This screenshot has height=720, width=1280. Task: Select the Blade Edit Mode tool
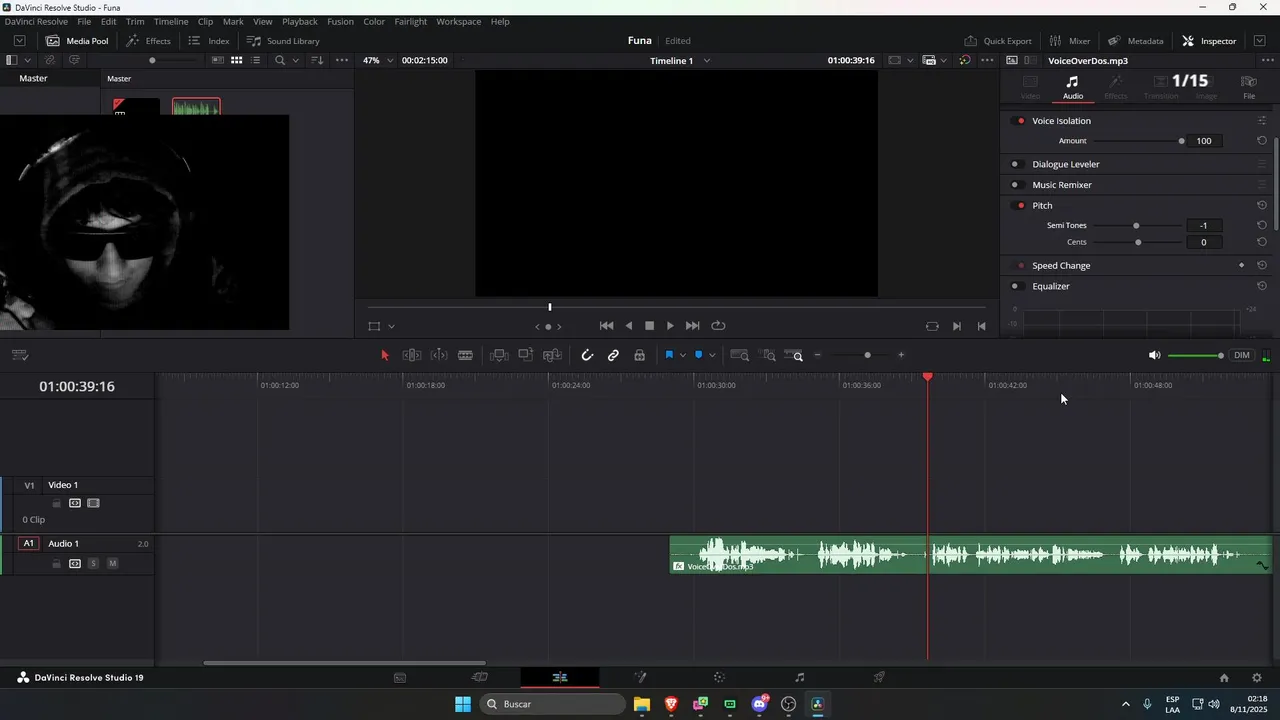click(465, 355)
